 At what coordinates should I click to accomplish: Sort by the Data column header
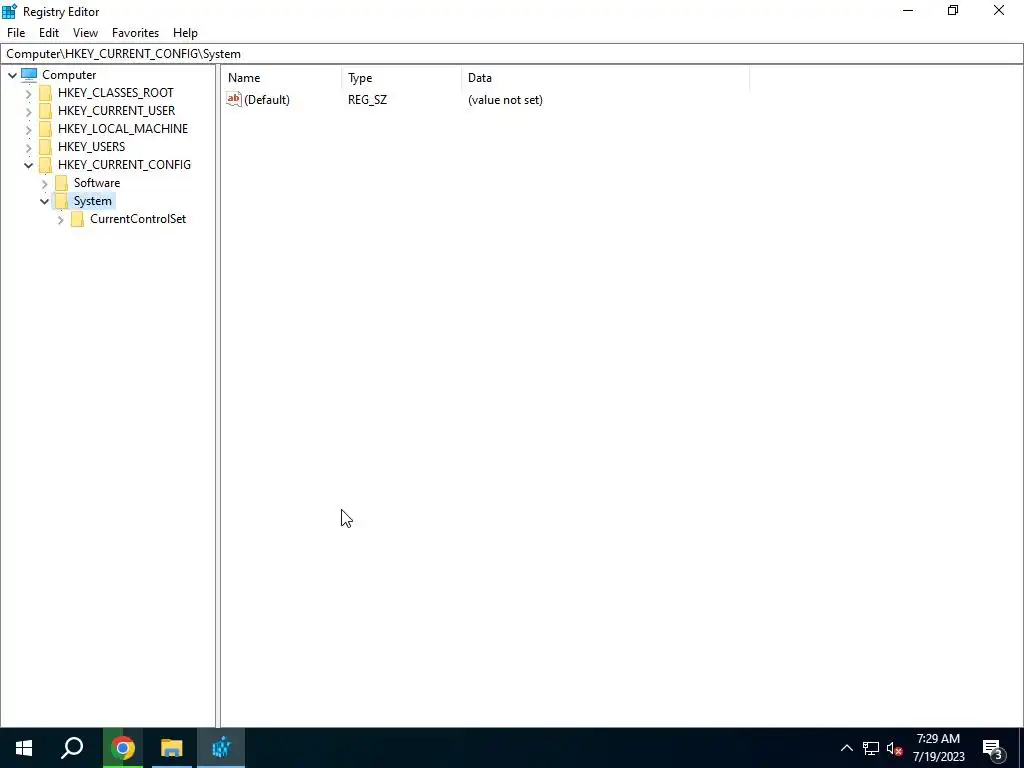coord(605,78)
